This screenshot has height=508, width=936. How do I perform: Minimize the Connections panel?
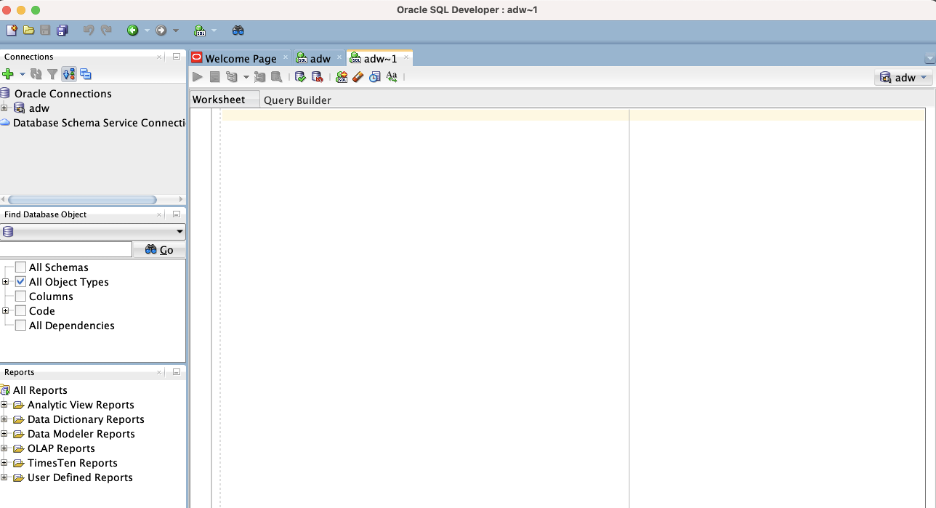(x=176, y=57)
